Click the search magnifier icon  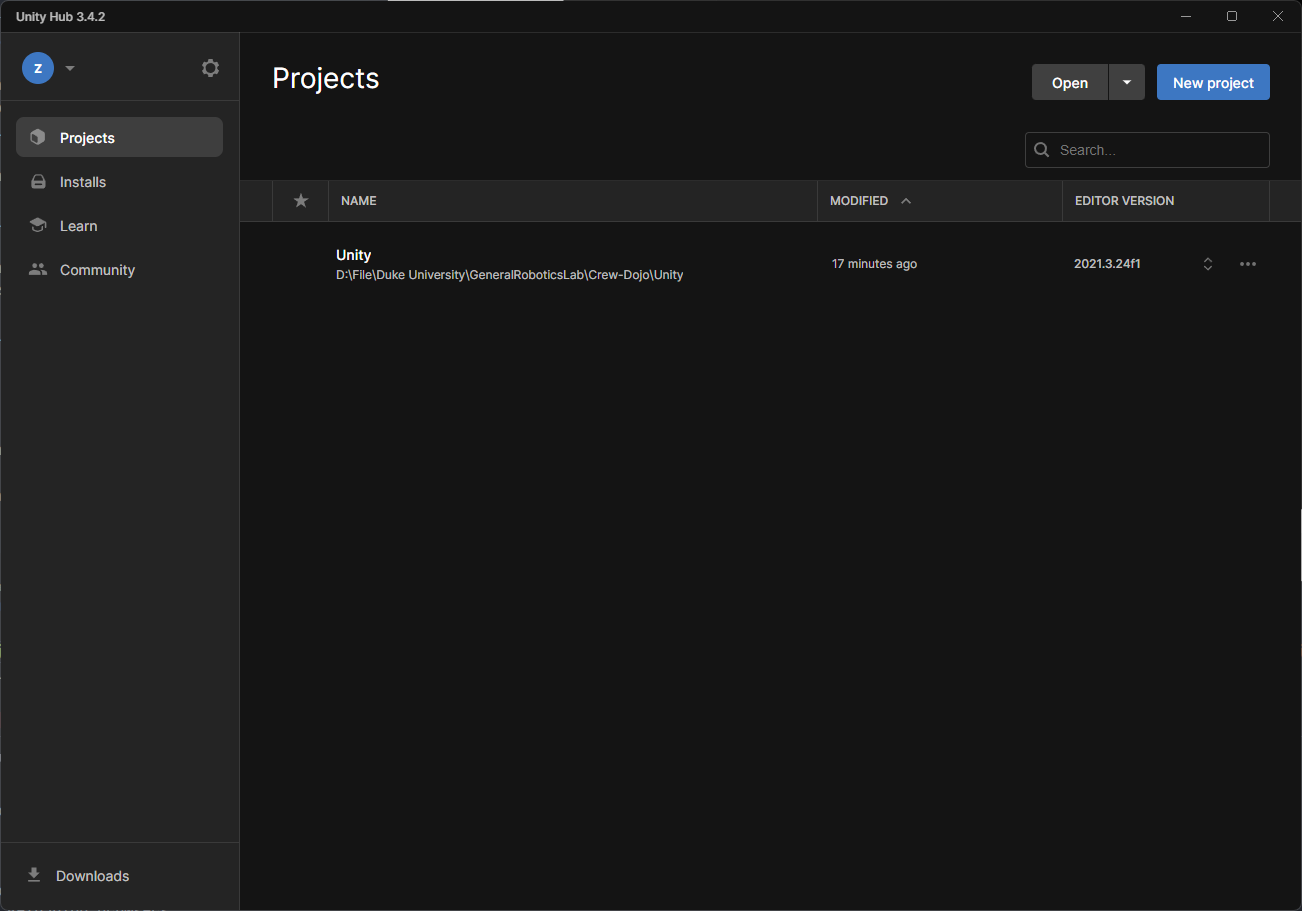(1042, 150)
